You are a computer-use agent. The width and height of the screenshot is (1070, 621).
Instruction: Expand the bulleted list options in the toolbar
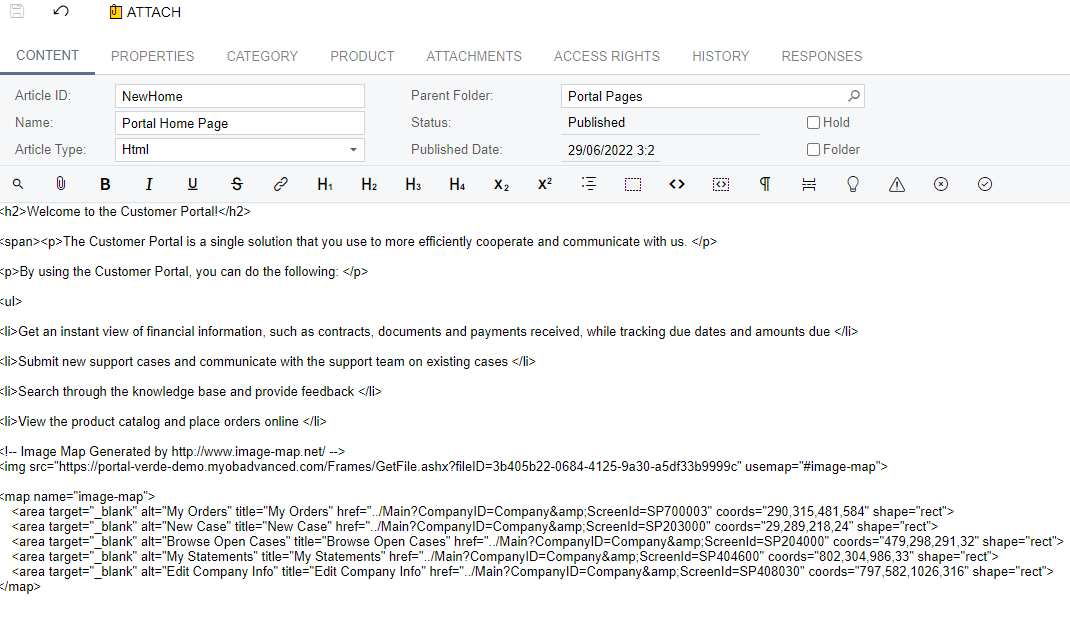[589, 183]
